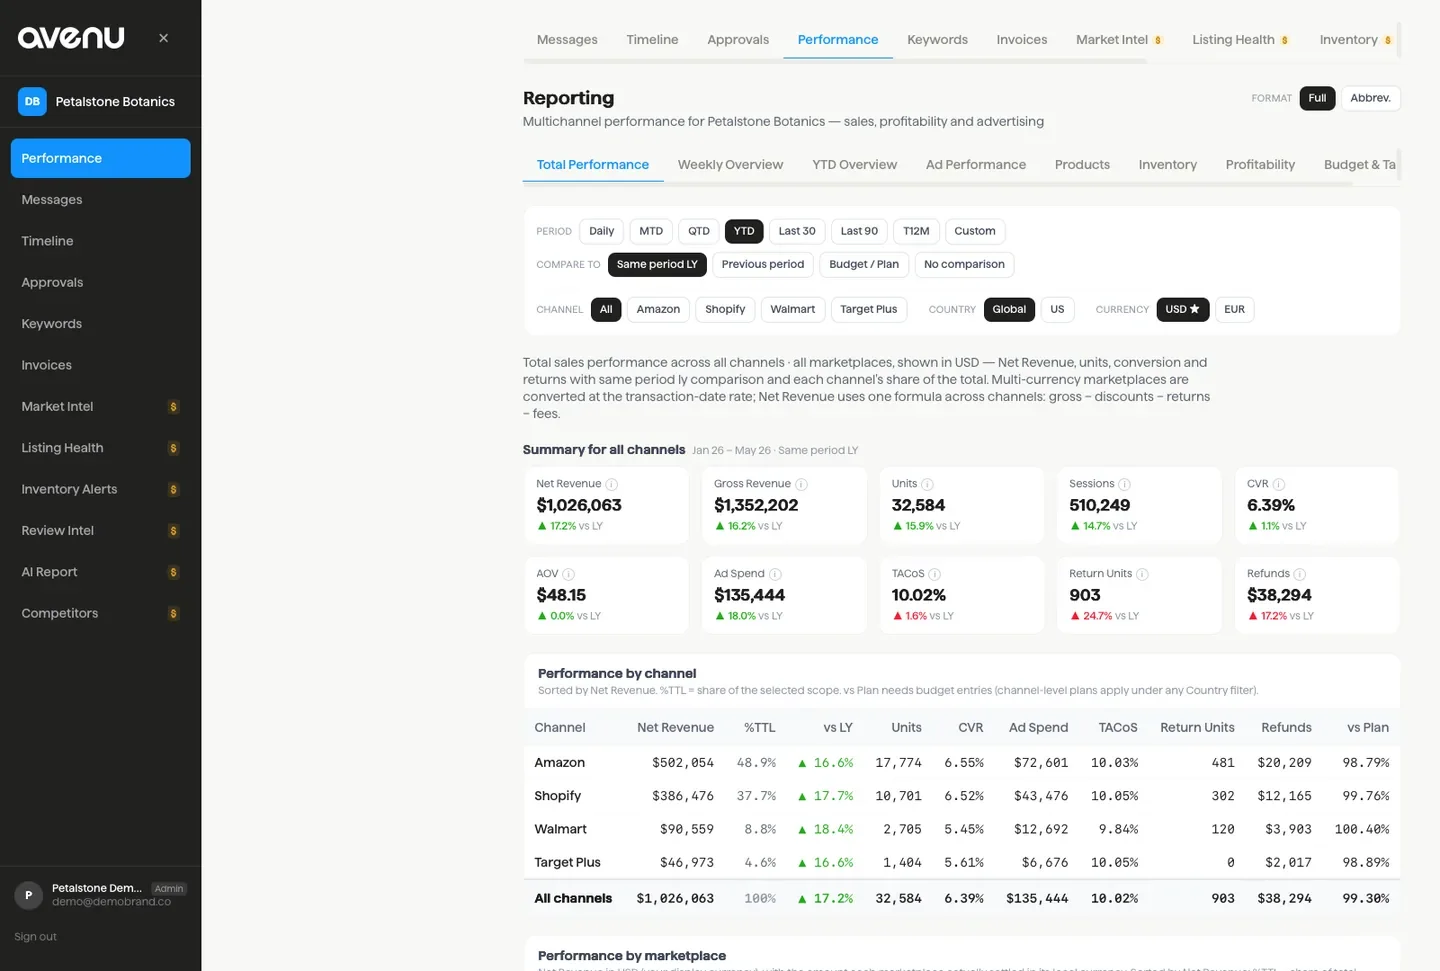The height and width of the screenshot is (971, 1440).
Task: Click the Return Units info icon
Action: click(x=1142, y=574)
